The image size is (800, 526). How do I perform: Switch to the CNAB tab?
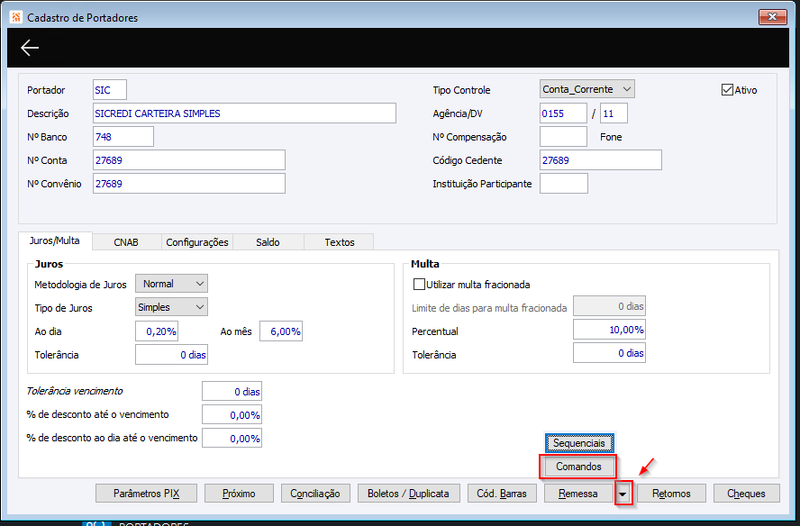[126, 242]
